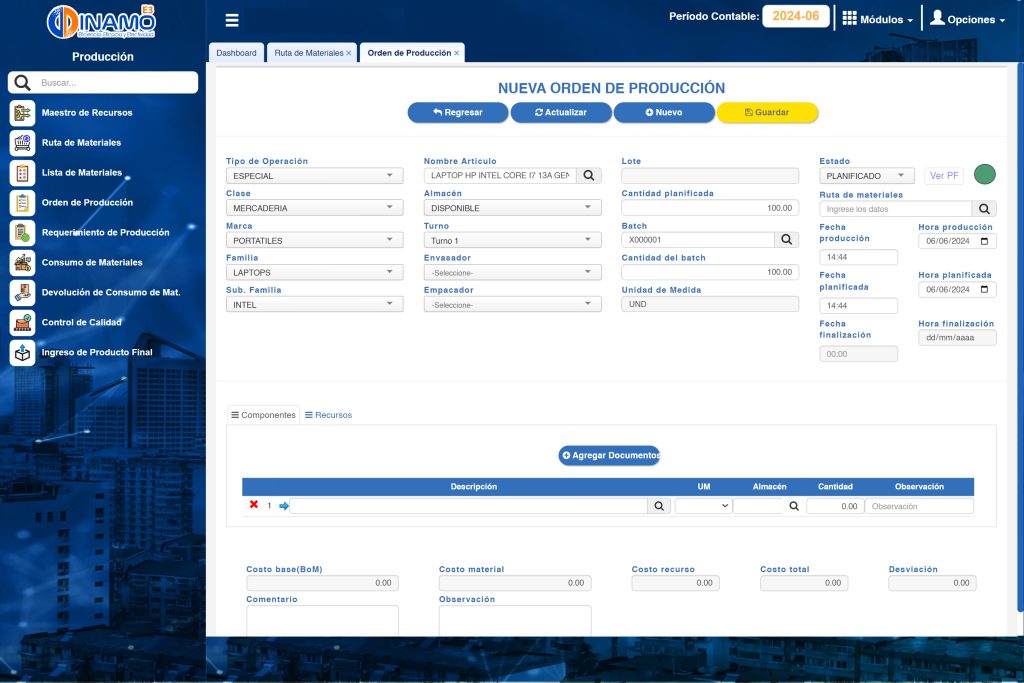1024x683 pixels.
Task: Open Maestro de Recursos sidebar icon
Action: (x=22, y=113)
